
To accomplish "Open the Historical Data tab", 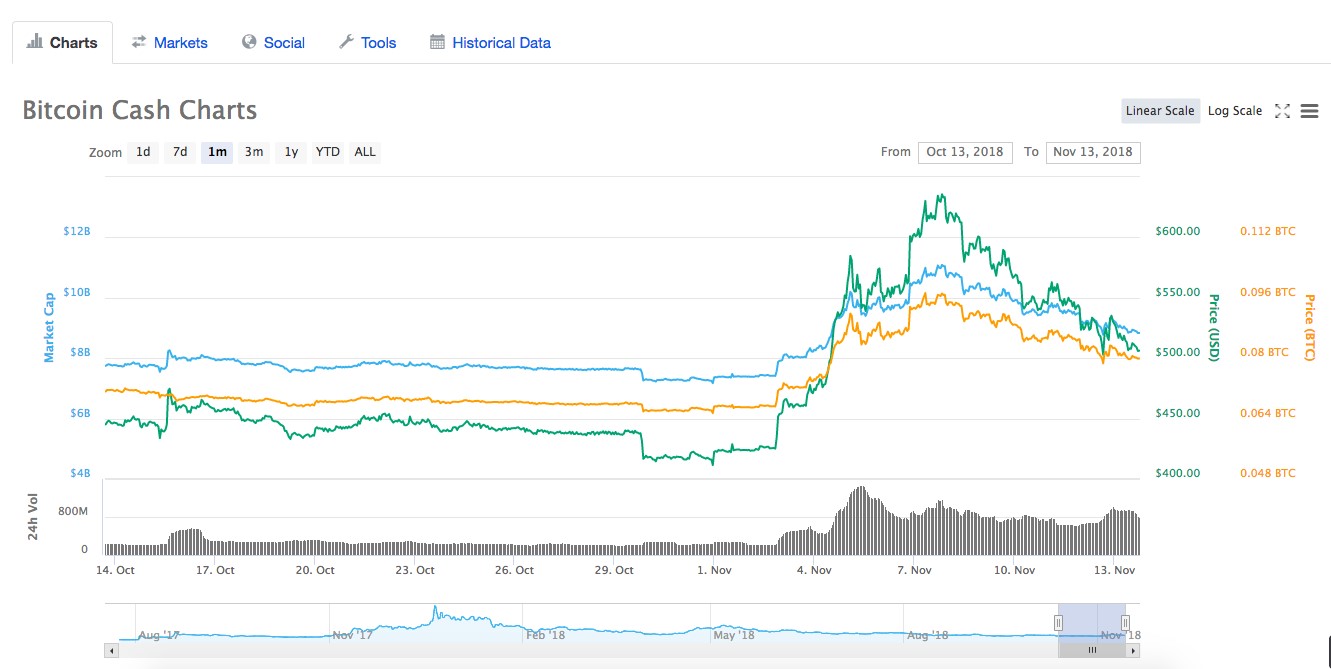I will click(x=490, y=43).
